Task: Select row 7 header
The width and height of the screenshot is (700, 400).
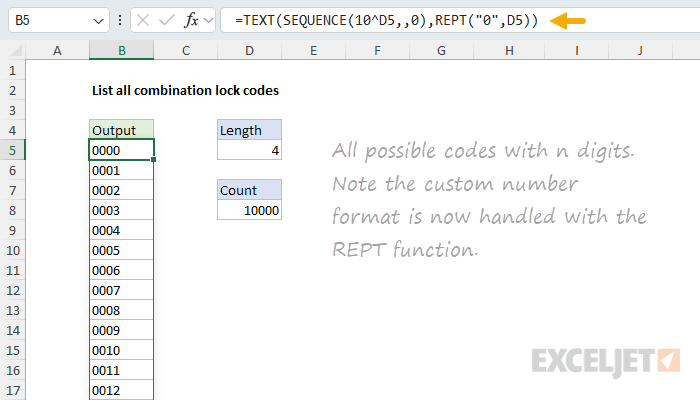Action: click(x=12, y=191)
